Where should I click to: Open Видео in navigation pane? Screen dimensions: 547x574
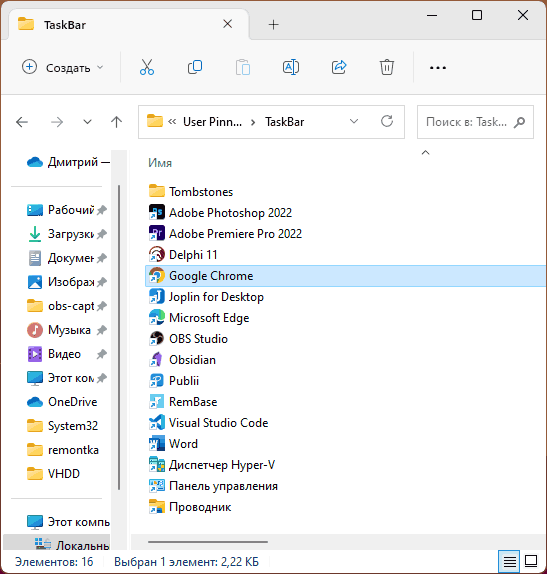point(67,354)
